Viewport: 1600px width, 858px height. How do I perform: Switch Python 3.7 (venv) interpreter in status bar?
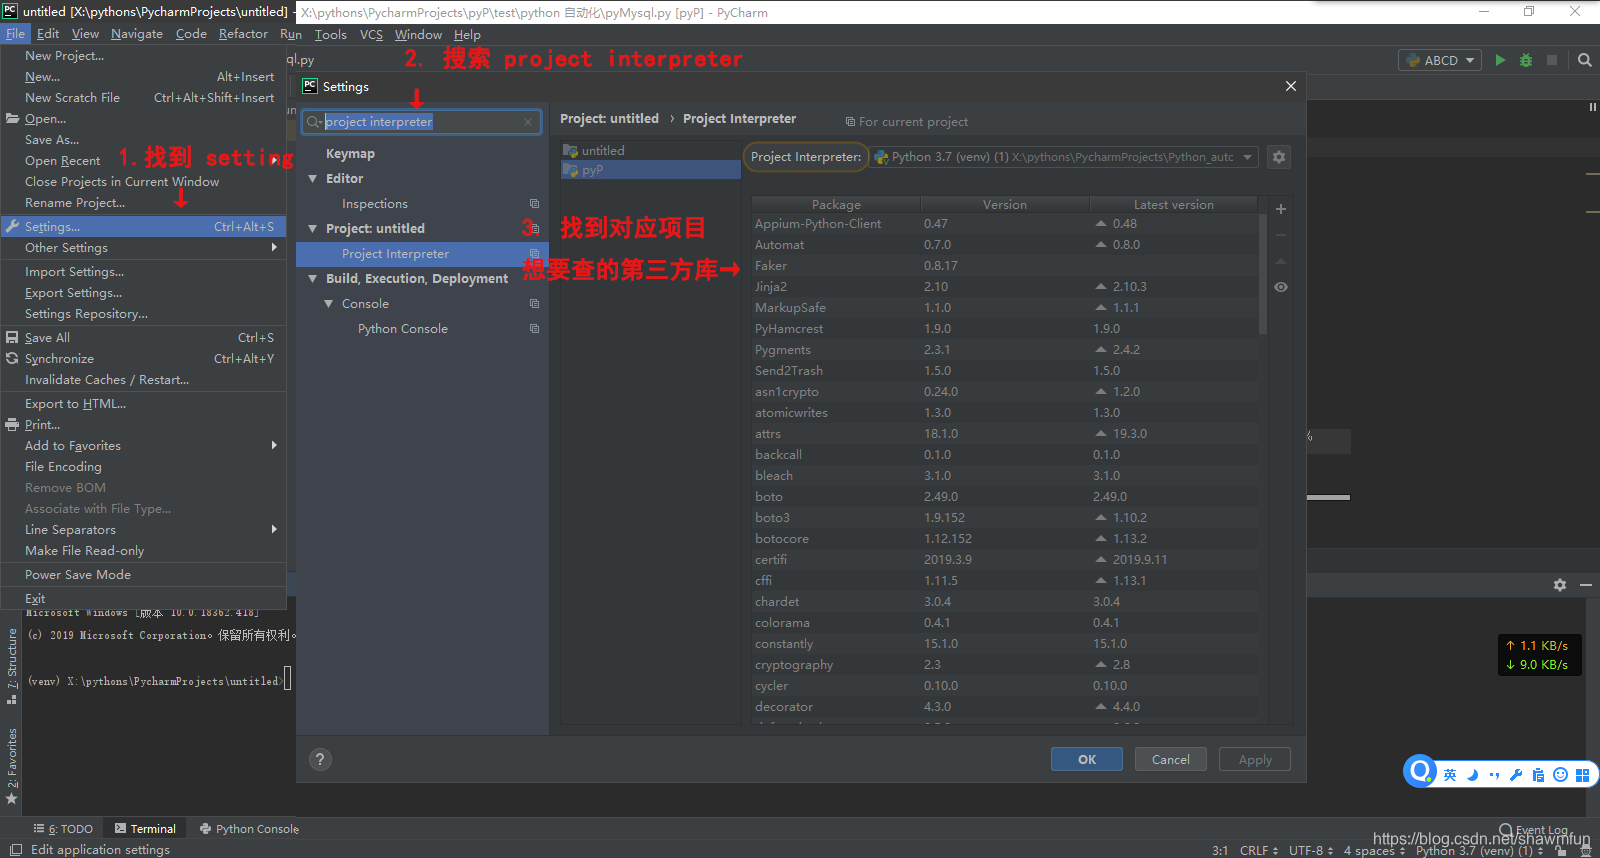click(1479, 850)
